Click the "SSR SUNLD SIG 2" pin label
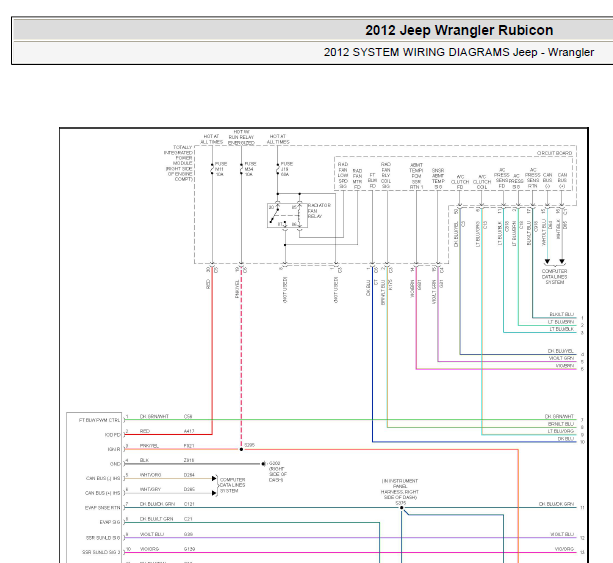Screen dimensions: 613x563 click(x=101, y=552)
